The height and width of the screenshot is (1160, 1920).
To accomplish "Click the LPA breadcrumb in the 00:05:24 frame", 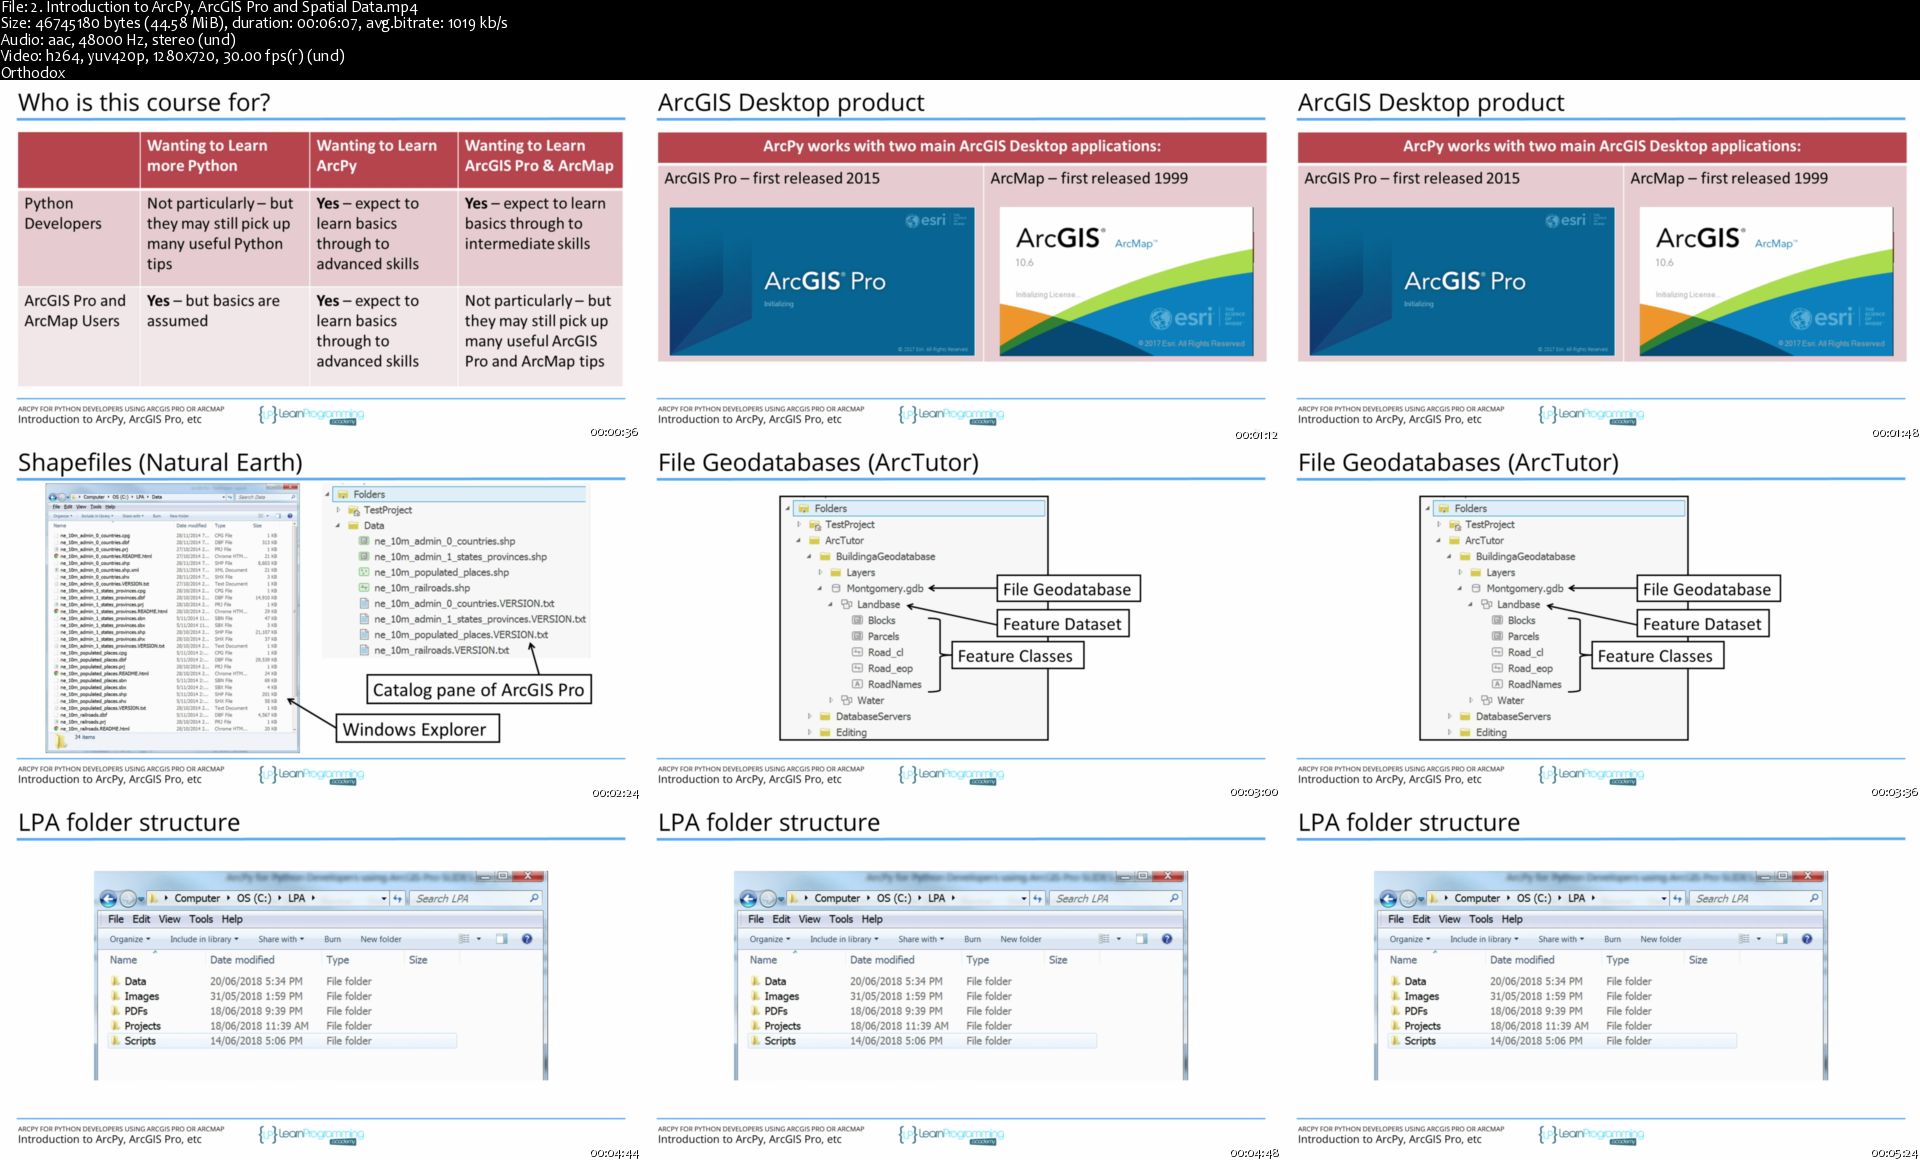I will pos(1576,898).
